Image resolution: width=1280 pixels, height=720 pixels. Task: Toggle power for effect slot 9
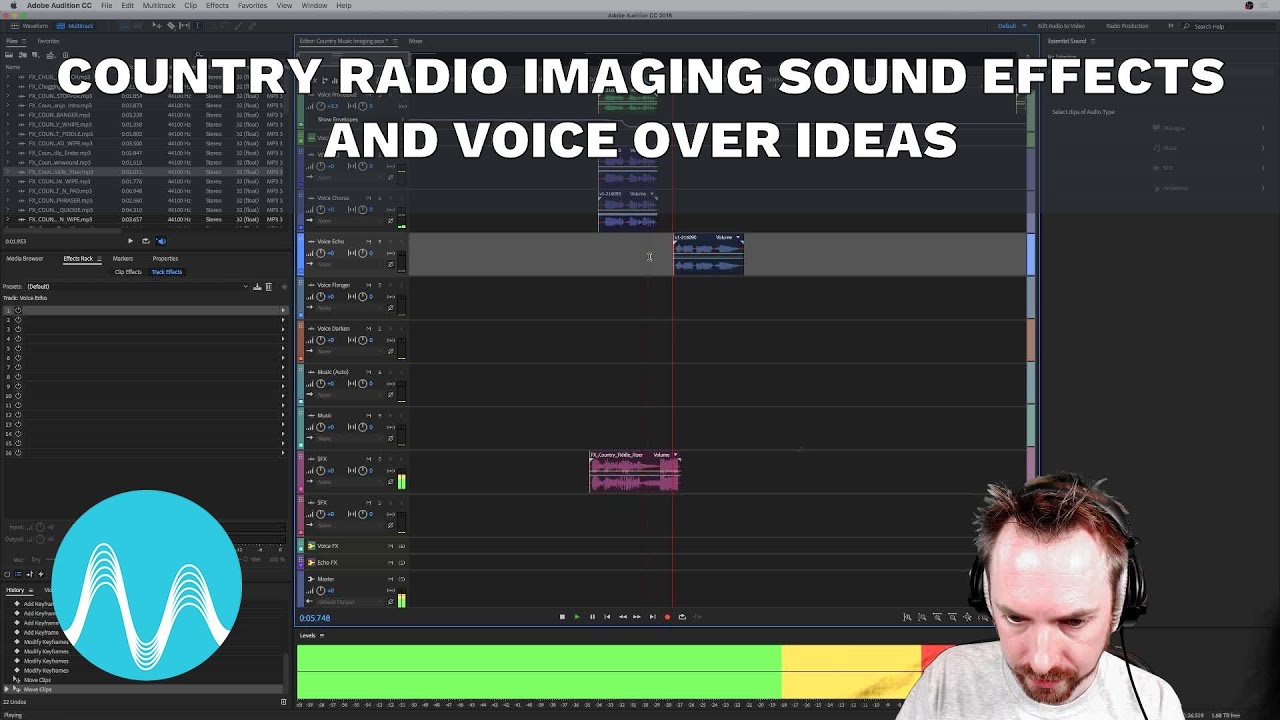coord(18,387)
